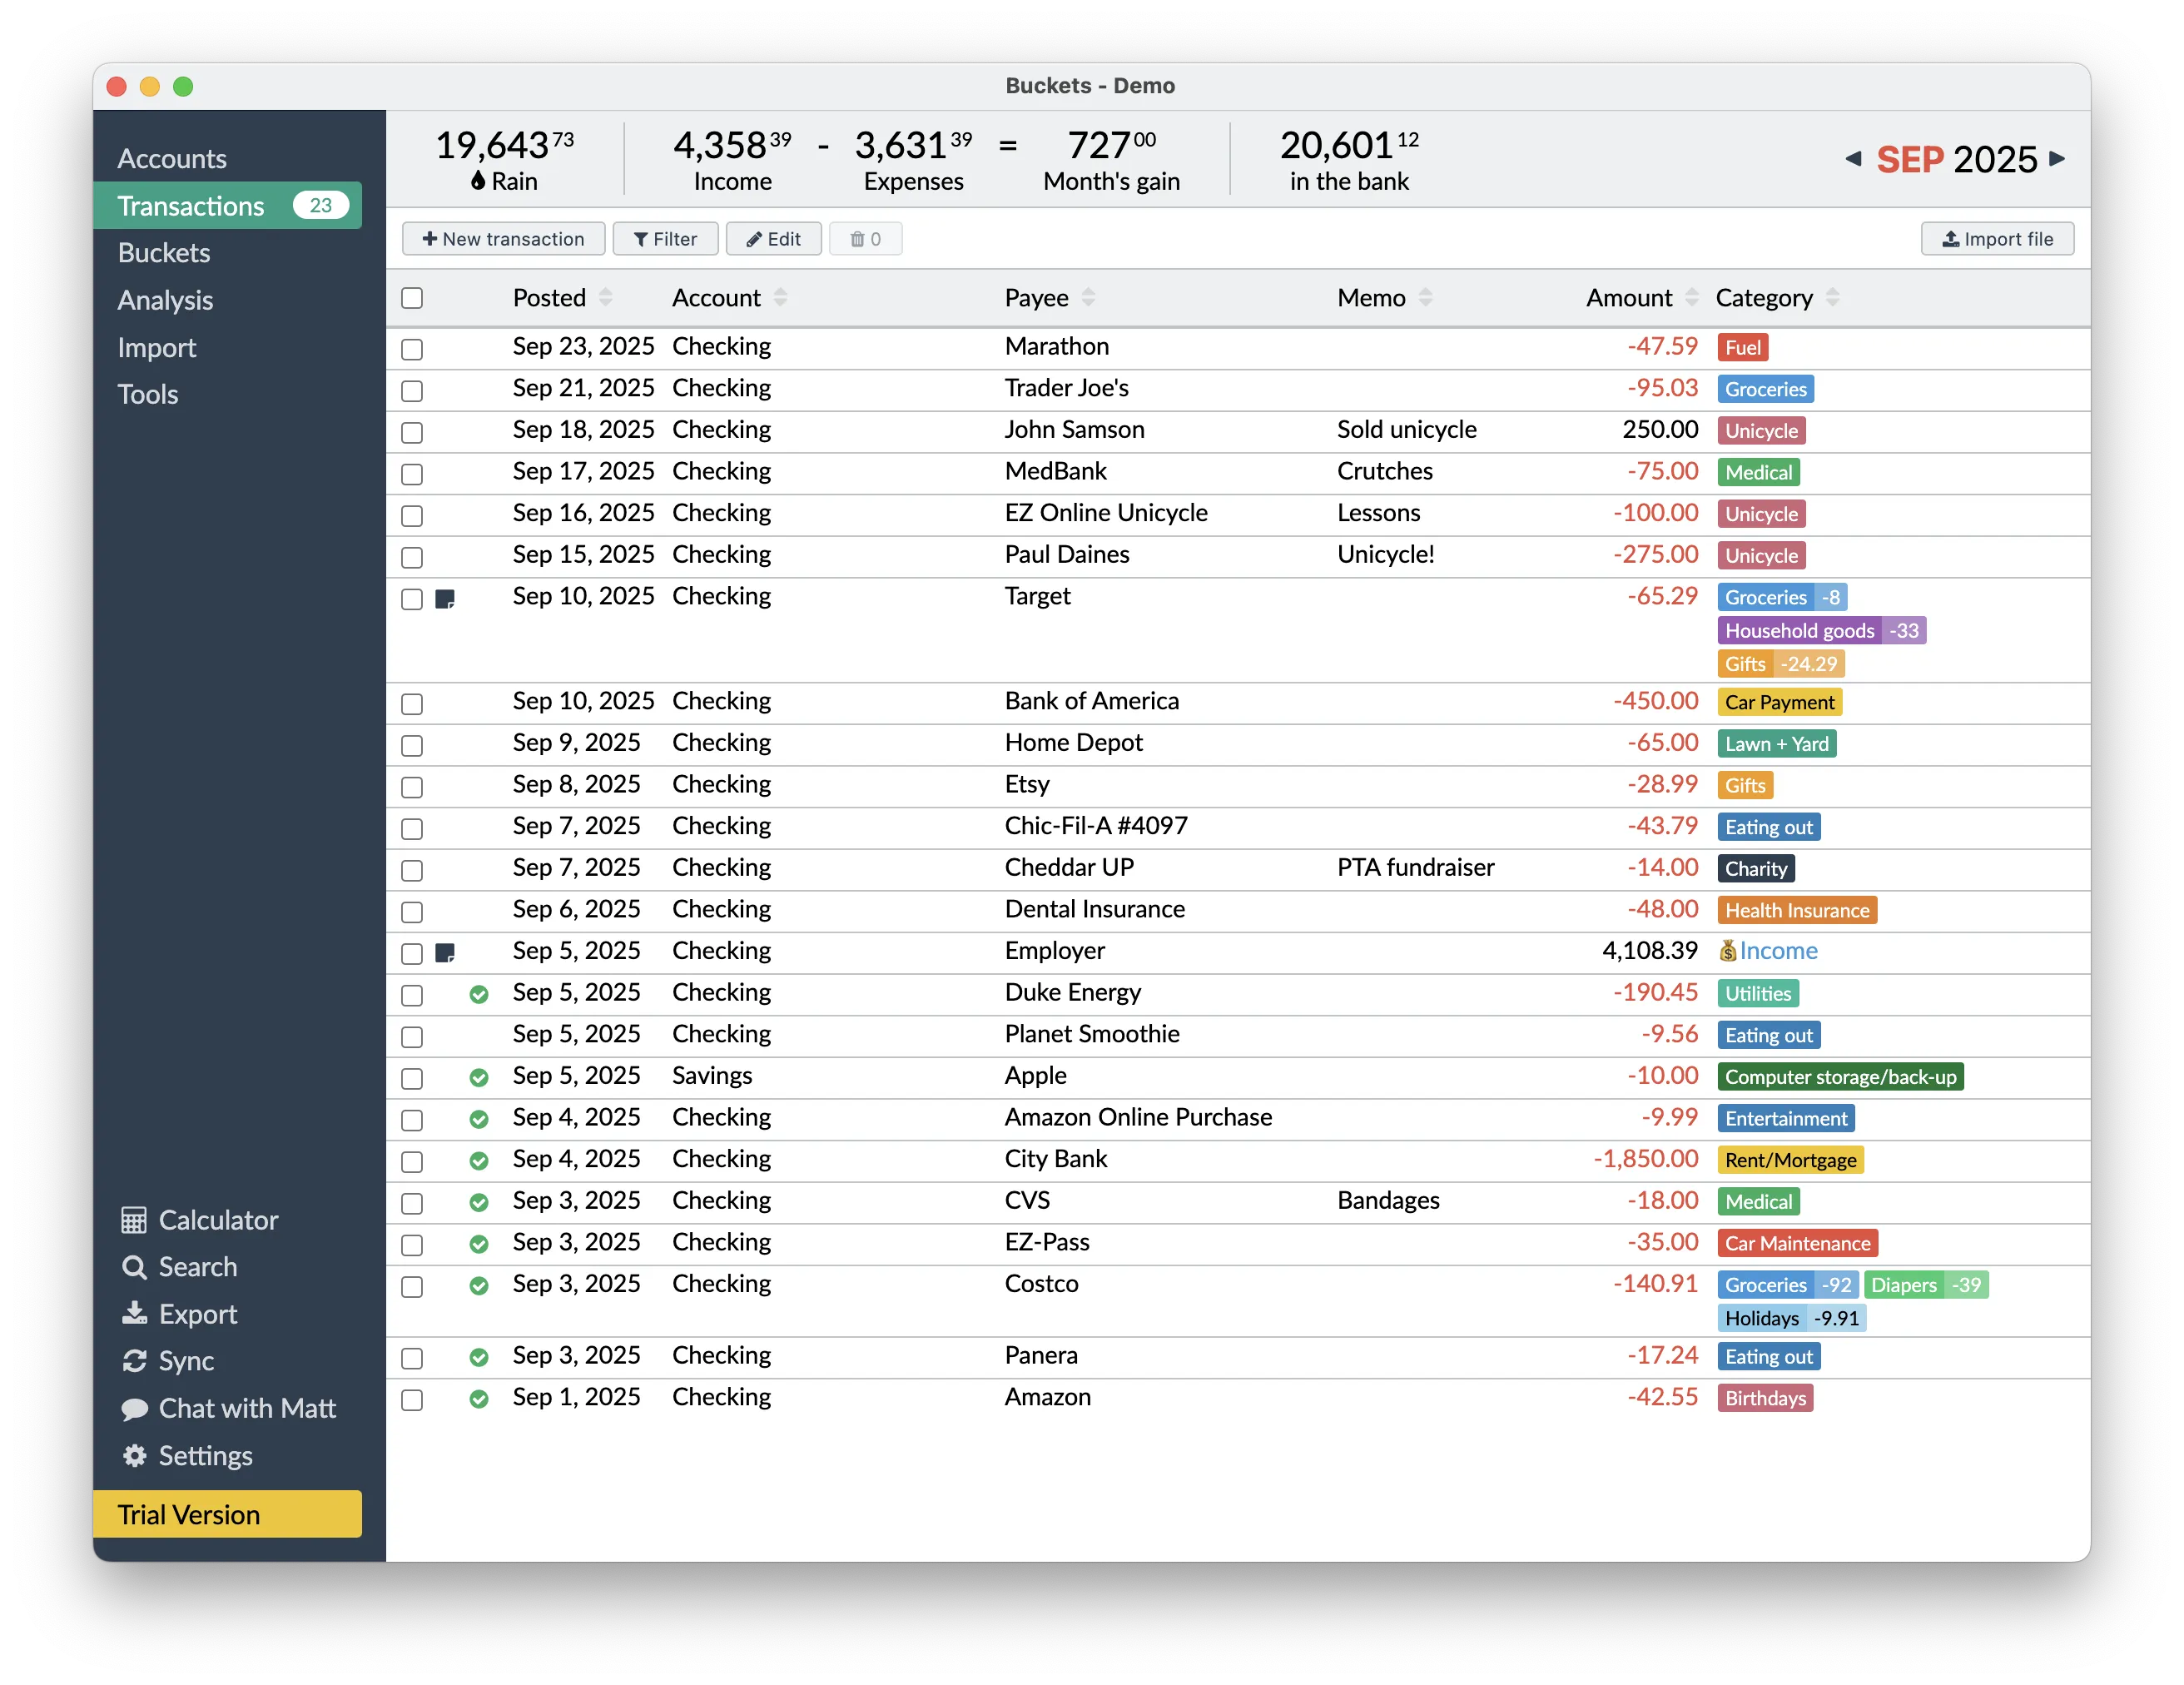The image size is (2184, 1685).
Task: Go to the Tools sidebar section
Action: click(148, 394)
